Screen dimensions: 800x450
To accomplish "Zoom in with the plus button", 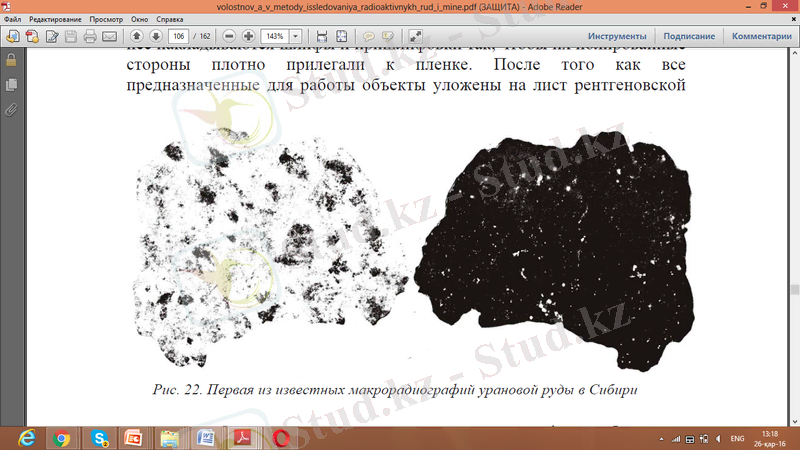I will [x=248, y=36].
